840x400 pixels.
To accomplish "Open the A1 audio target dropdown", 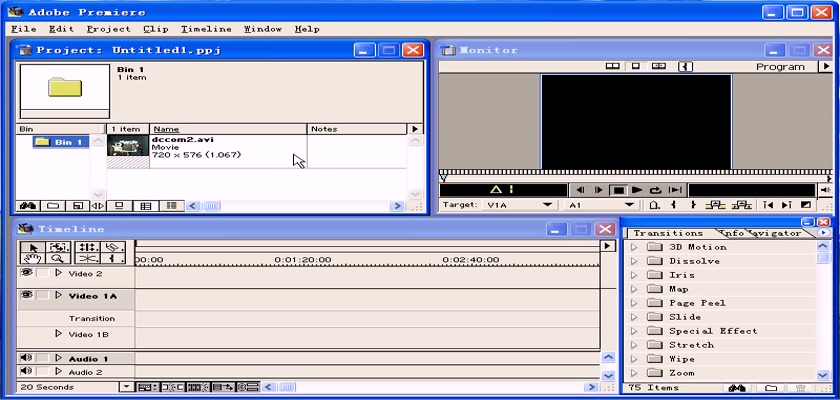I will pyautogui.click(x=629, y=205).
